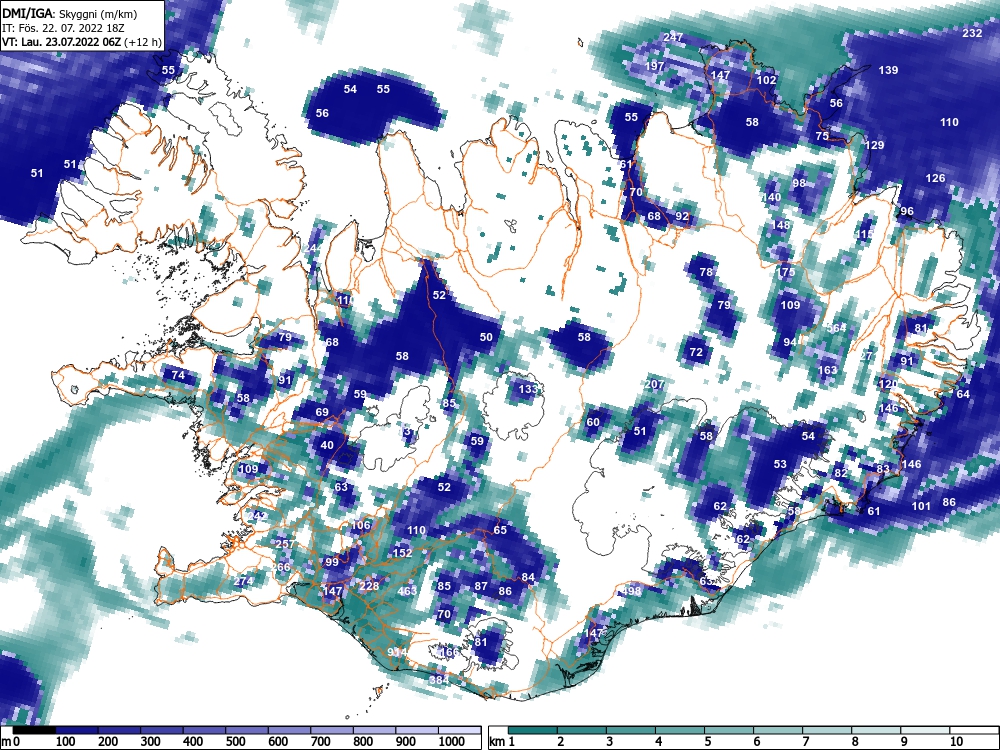
Task: Click the visibility value 175 on the map
Action: (785, 272)
